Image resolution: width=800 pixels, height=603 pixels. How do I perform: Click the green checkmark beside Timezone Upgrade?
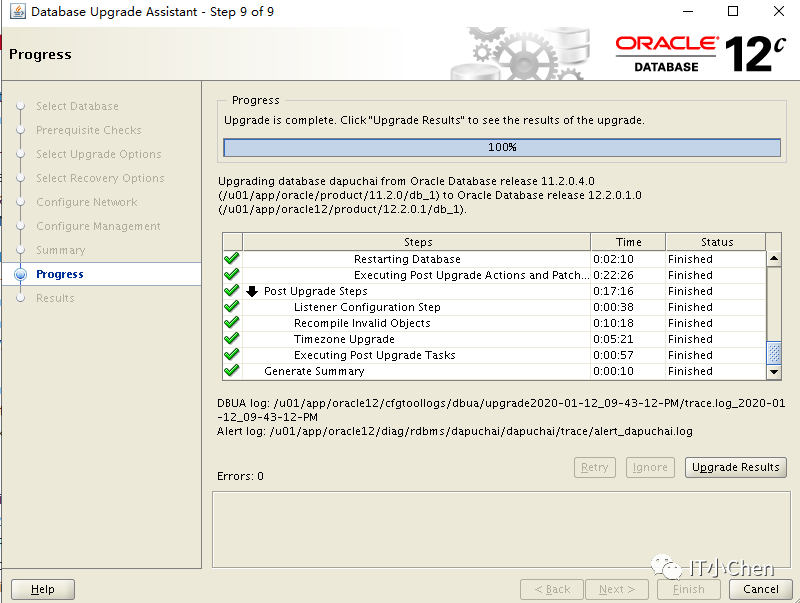click(232, 339)
